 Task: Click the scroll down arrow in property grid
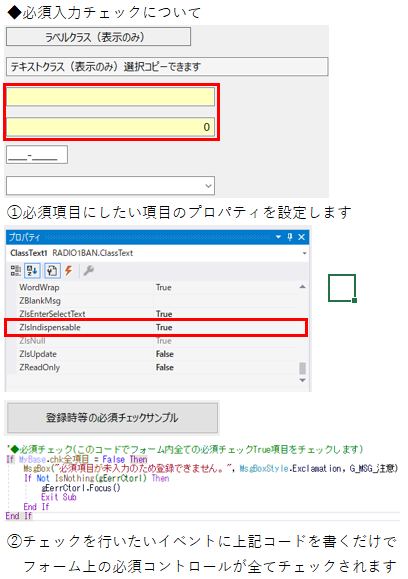pos(302,380)
